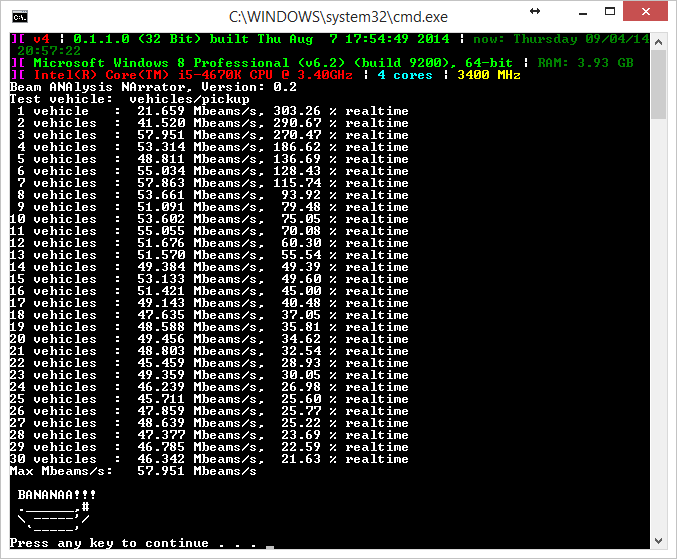Viewport: 677px width, 559px height.
Task: Click the 'Beam ANAlysis NArrator, Version: 0.2' line
Action: tap(153, 87)
